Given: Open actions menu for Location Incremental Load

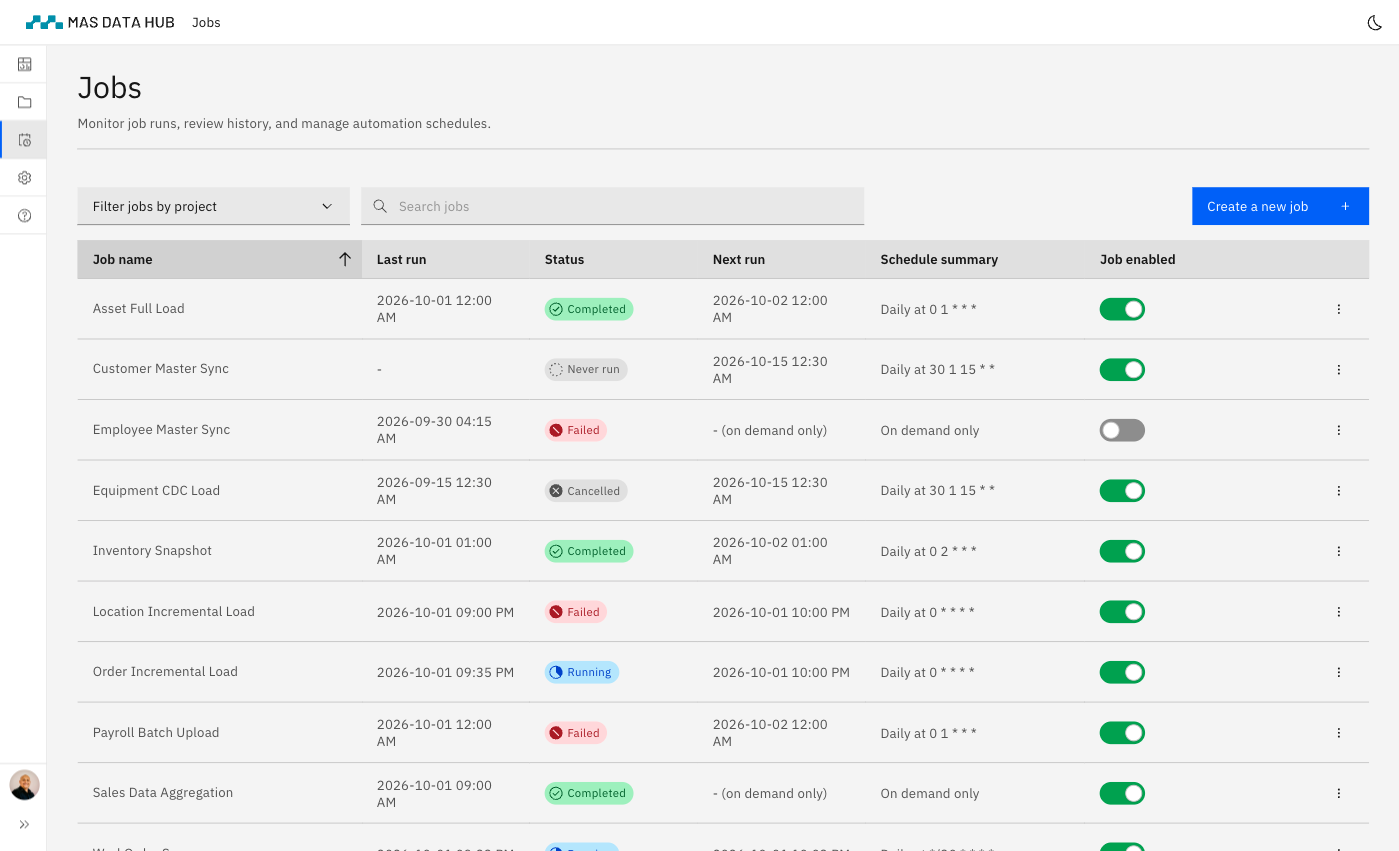Looking at the screenshot, I should point(1339,612).
